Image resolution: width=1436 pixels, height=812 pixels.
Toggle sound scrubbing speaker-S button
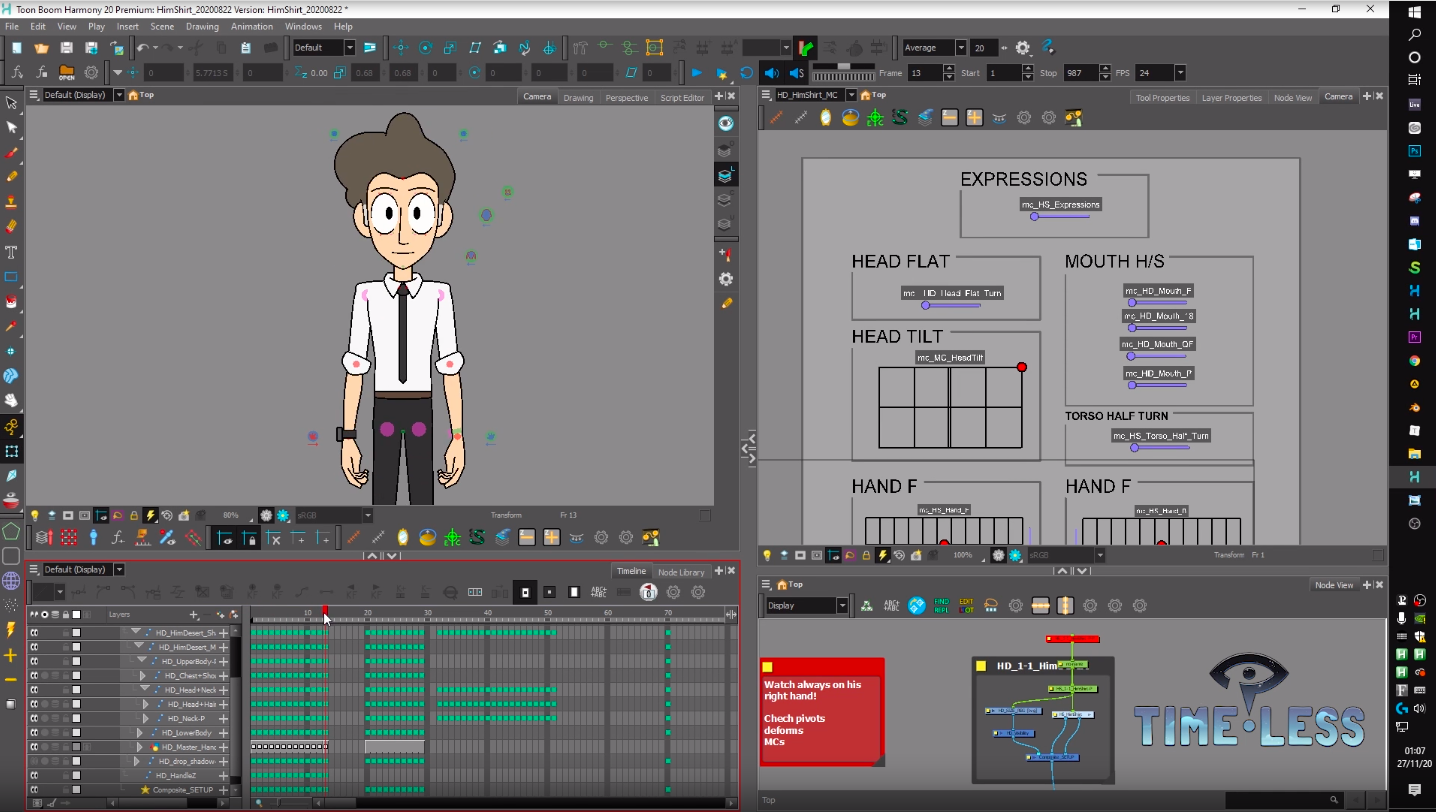[796, 73]
